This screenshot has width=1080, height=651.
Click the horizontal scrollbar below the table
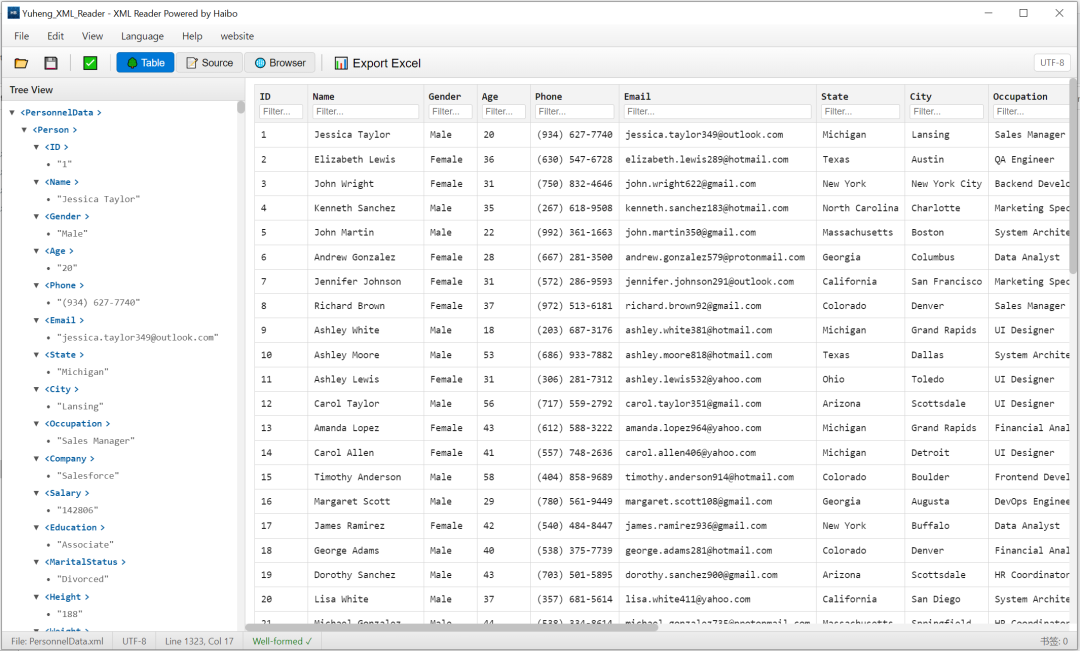452,627
